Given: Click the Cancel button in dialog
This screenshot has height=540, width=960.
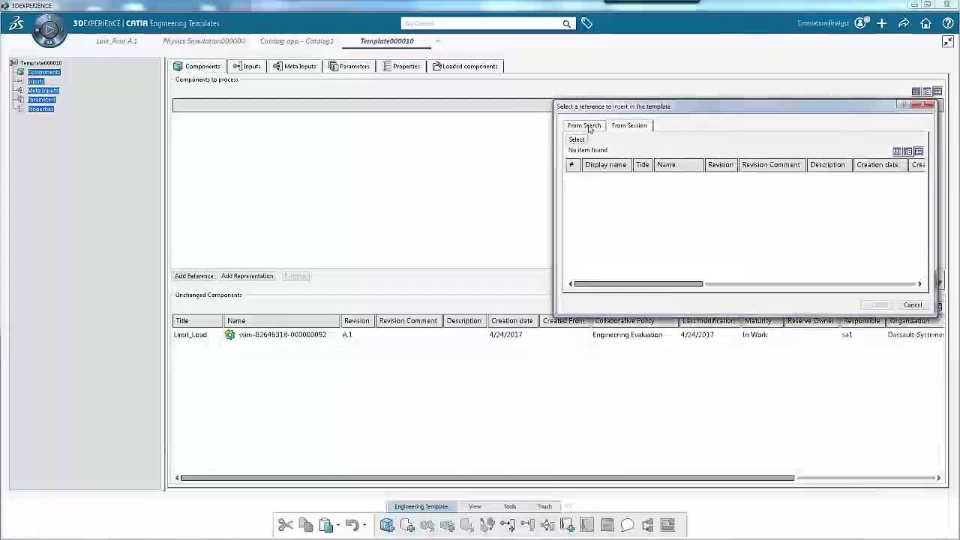Looking at the screenshot, I should [x=912, y=305].
